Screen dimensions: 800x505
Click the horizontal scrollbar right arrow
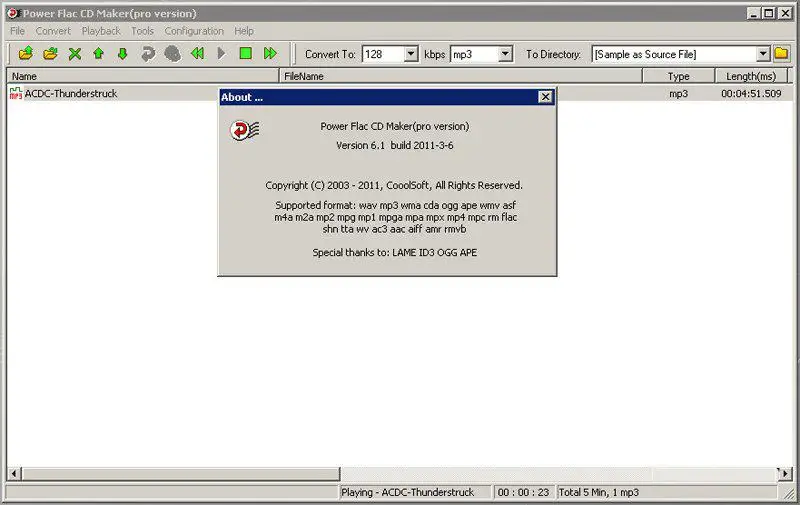click(x=785, y=474)
